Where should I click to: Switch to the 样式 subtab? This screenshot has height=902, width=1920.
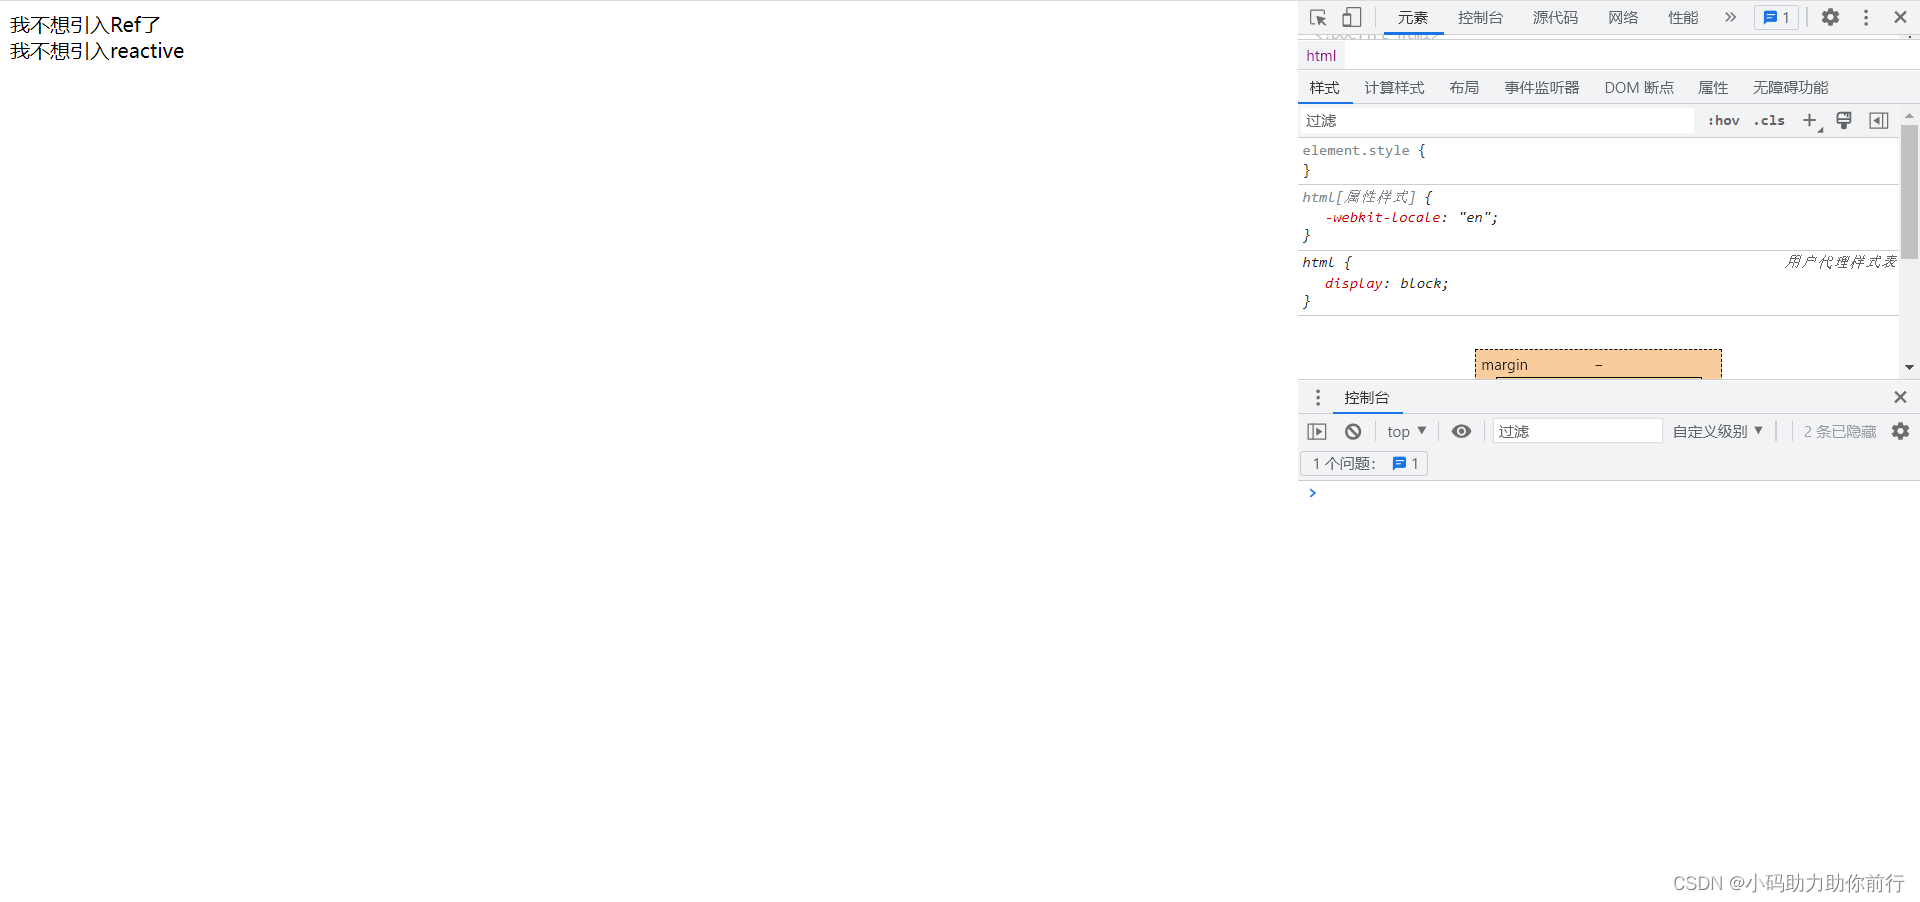[1325, 88]
